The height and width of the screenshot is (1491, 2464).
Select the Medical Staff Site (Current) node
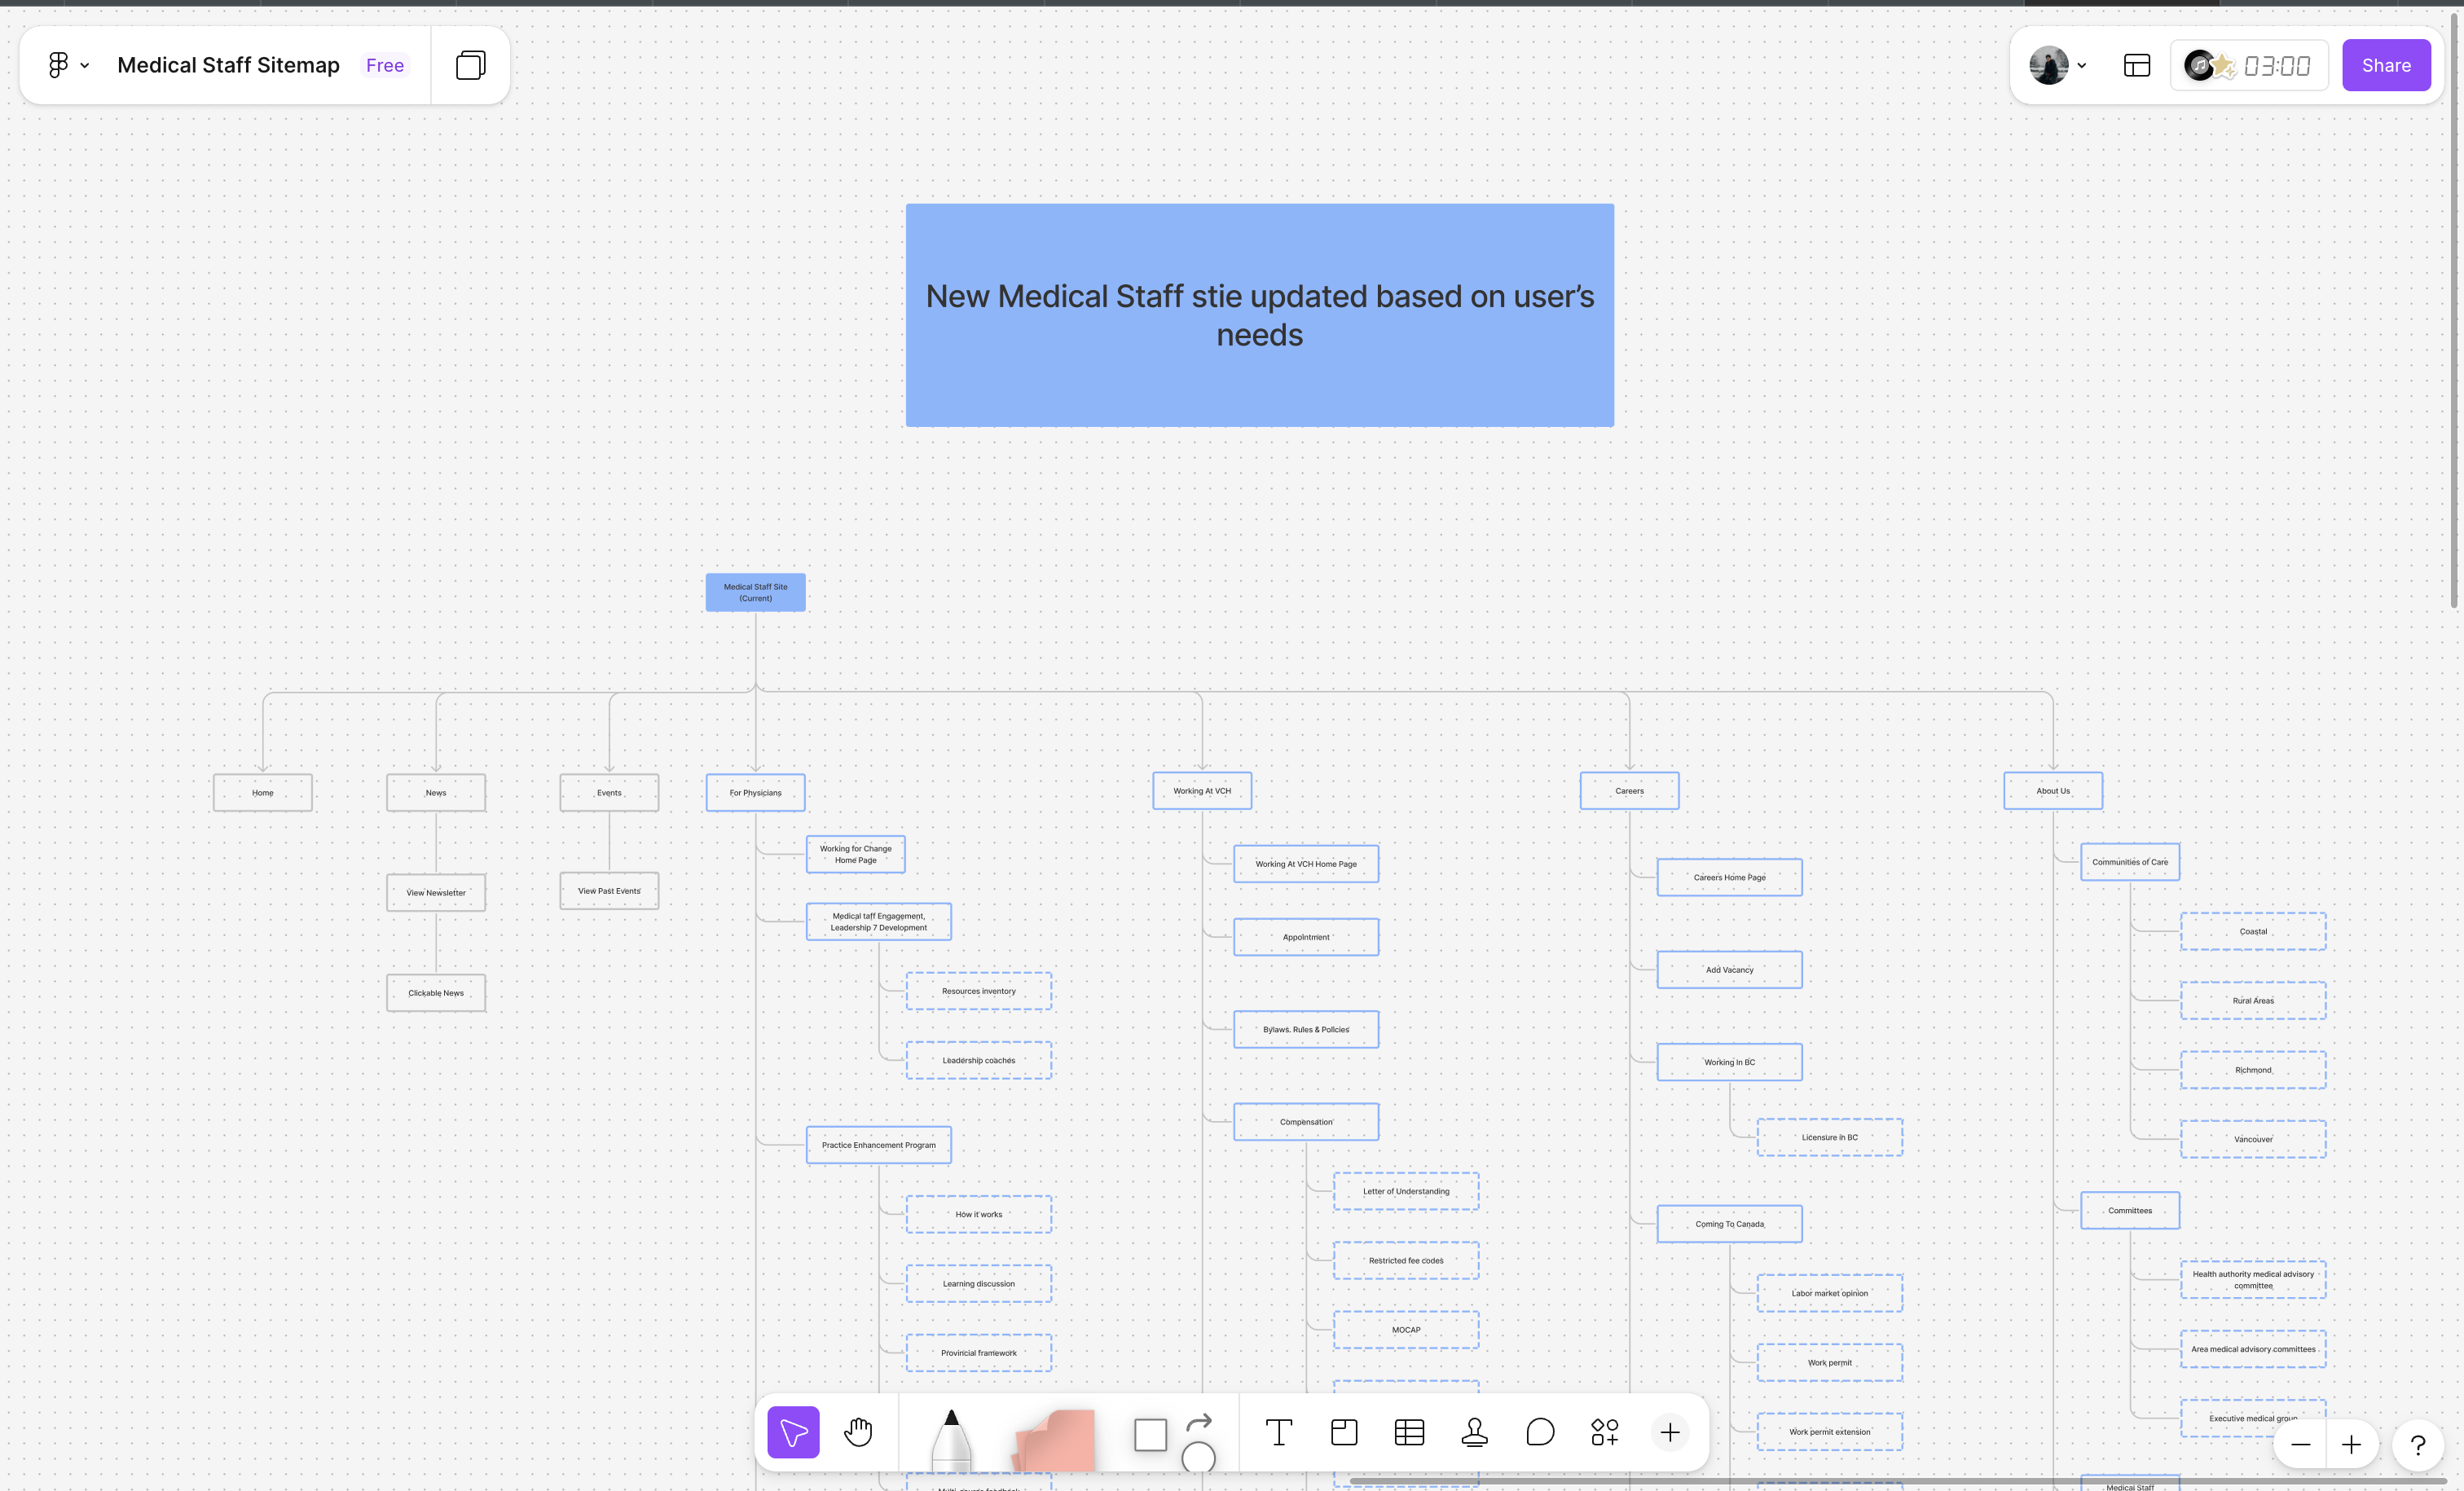755,592
